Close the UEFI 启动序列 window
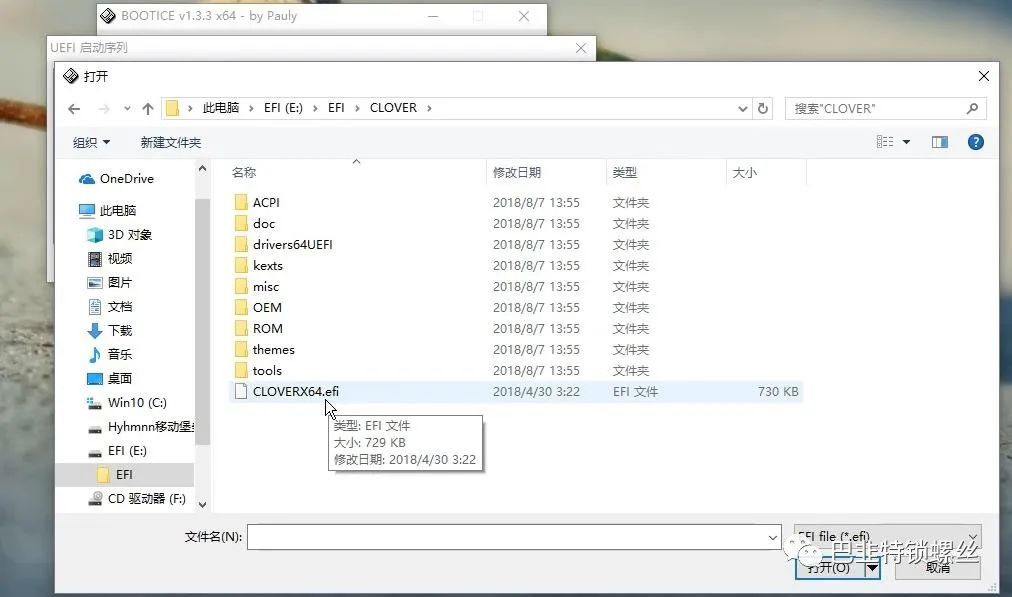This screenshot has width=1012, height=597. point(581,48)
